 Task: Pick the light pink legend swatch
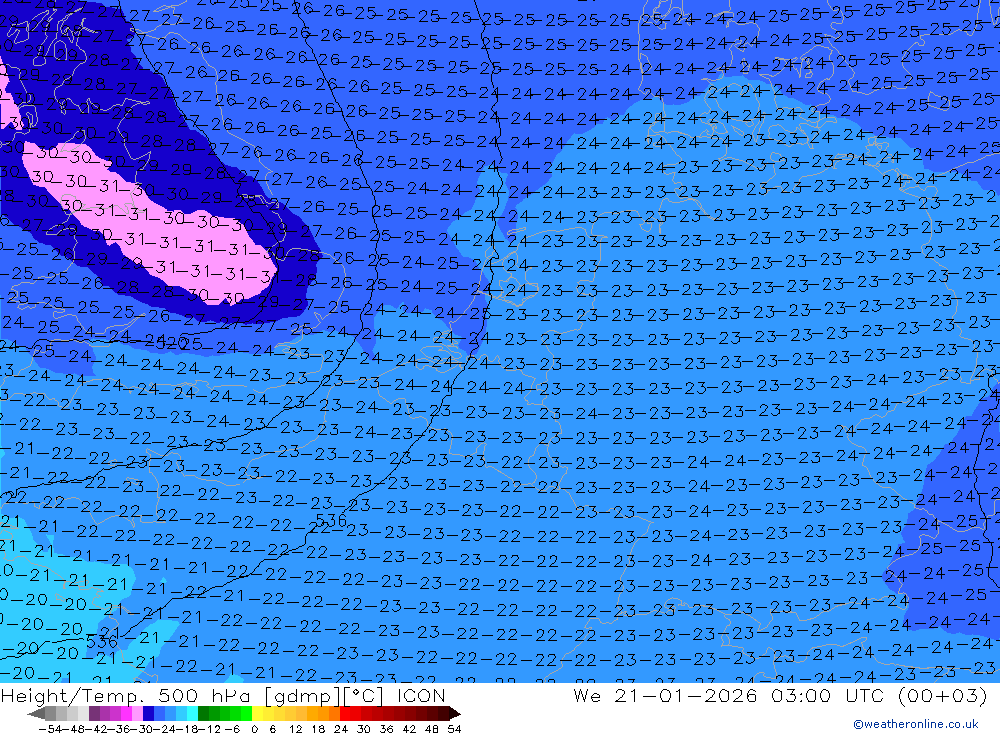(x=137, y=714)
